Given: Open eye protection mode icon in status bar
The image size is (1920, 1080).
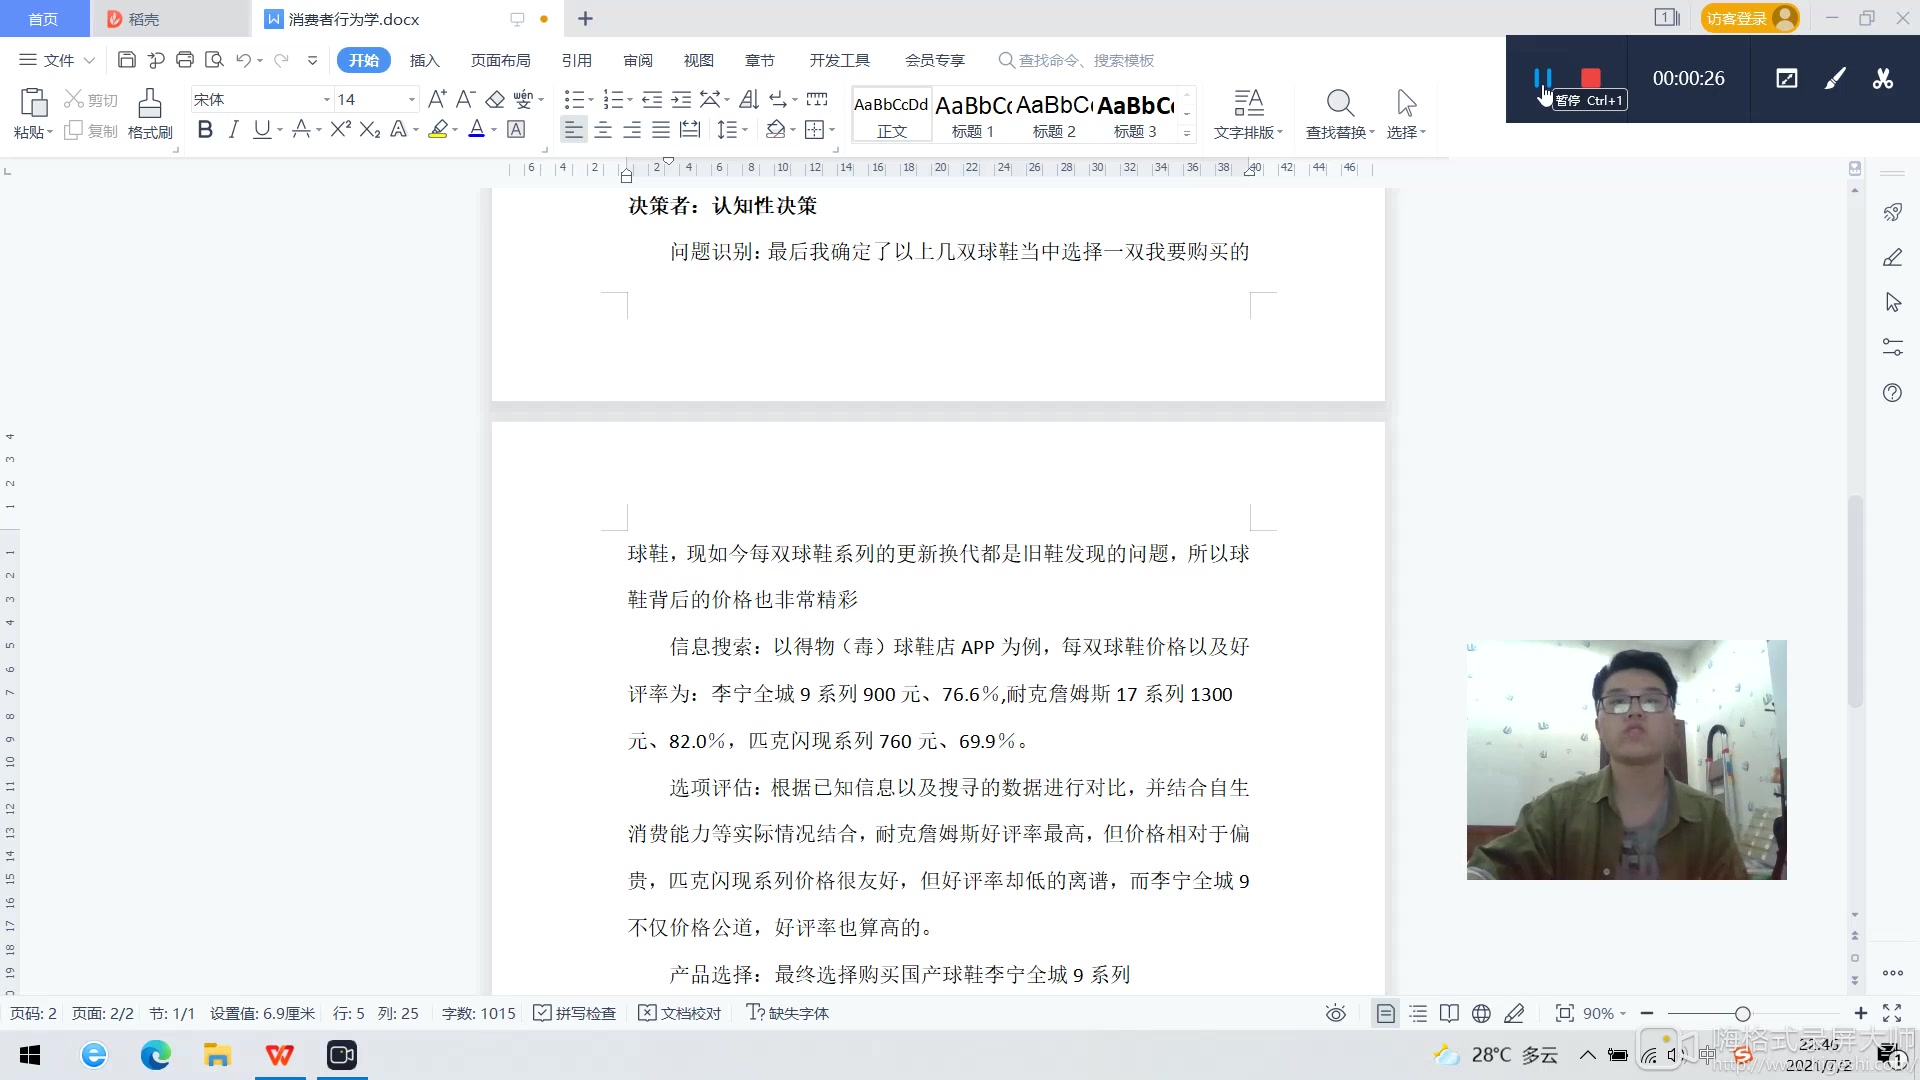Looking at the screenshot, I should coord(1335,1013).
